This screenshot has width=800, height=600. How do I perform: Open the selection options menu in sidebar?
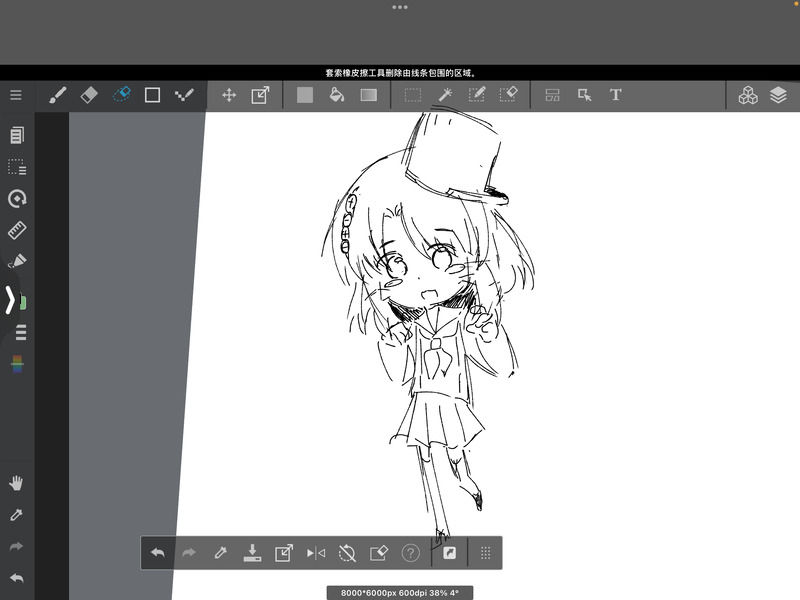pos(17,167)
